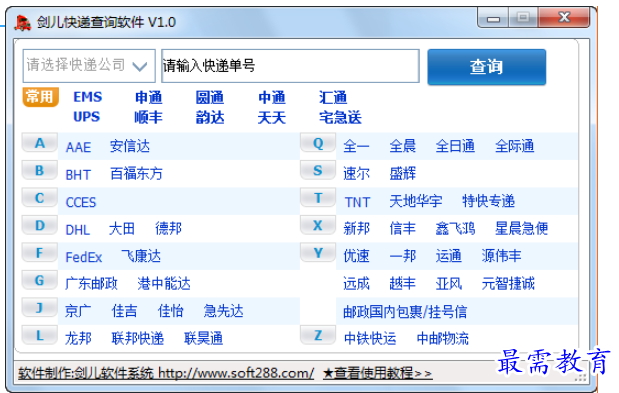
Task: Select DHL courier
Action: coord(78,230)
